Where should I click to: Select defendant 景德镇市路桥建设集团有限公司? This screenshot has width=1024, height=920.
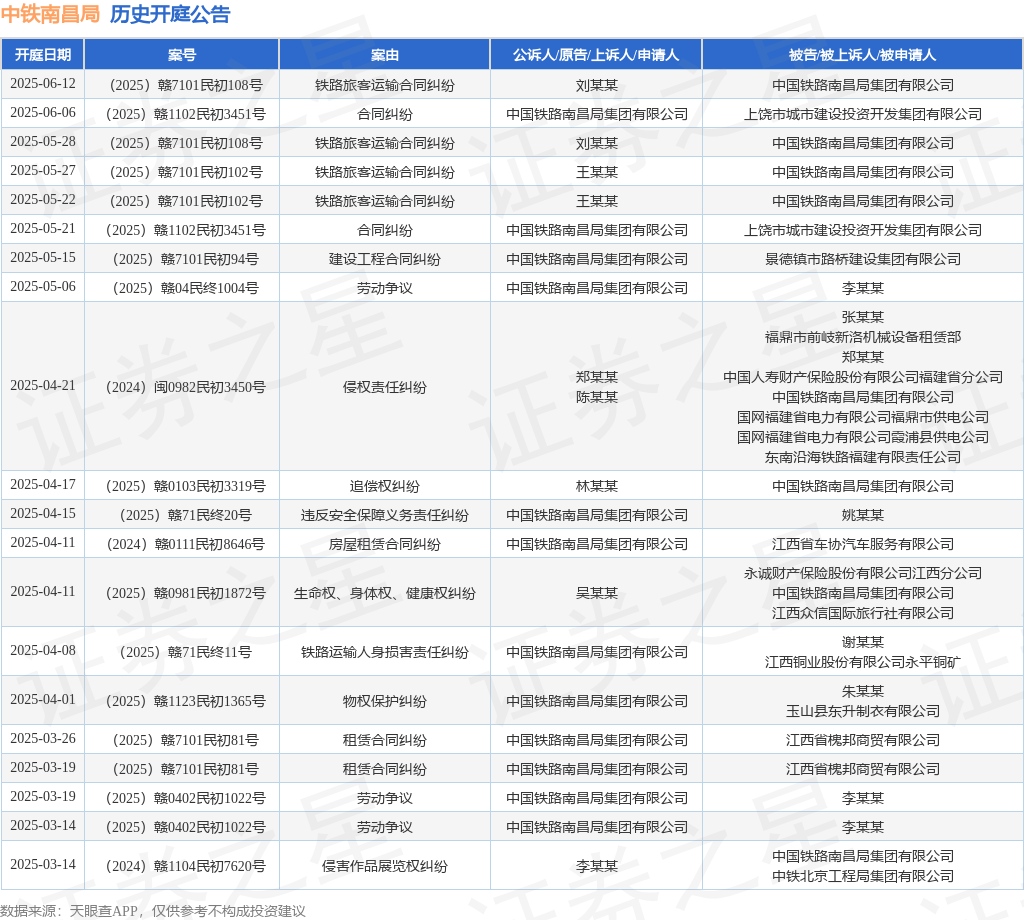[x=862, y=259]
